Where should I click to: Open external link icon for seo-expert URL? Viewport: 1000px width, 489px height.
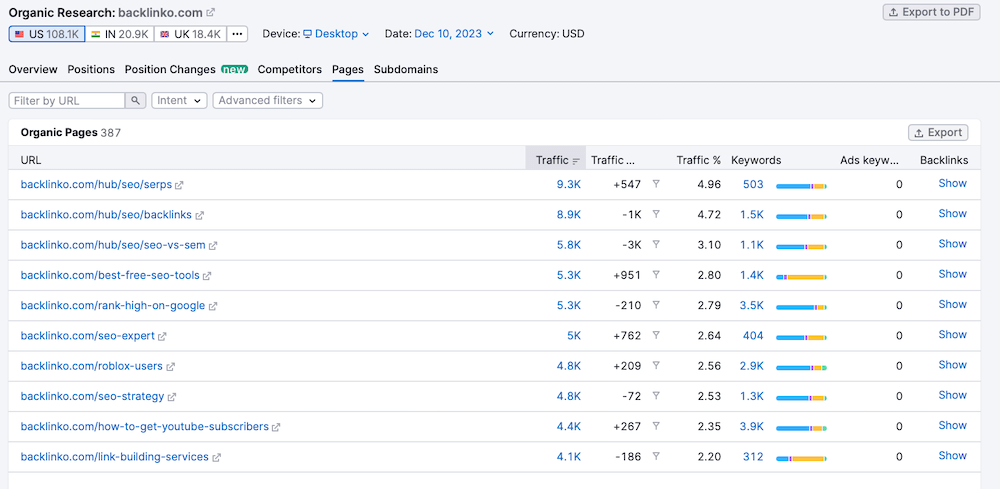coord(163,337)
